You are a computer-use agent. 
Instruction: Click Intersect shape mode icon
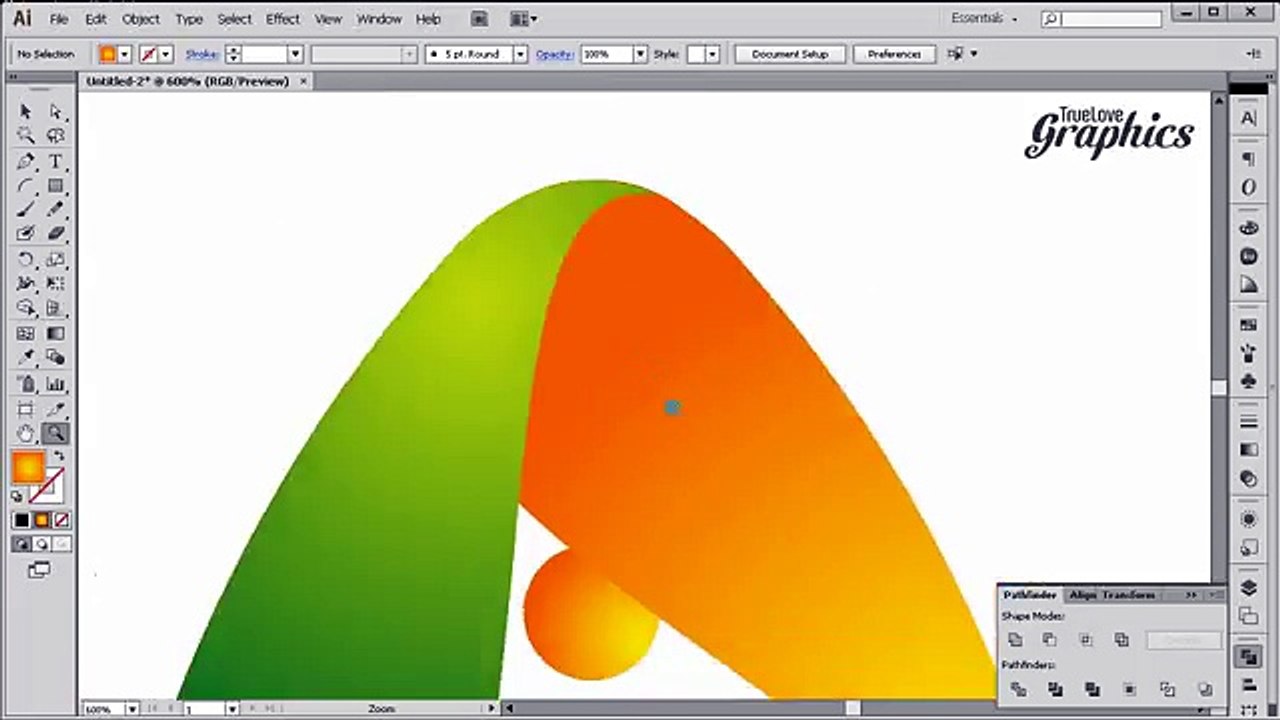(1086, 640)
